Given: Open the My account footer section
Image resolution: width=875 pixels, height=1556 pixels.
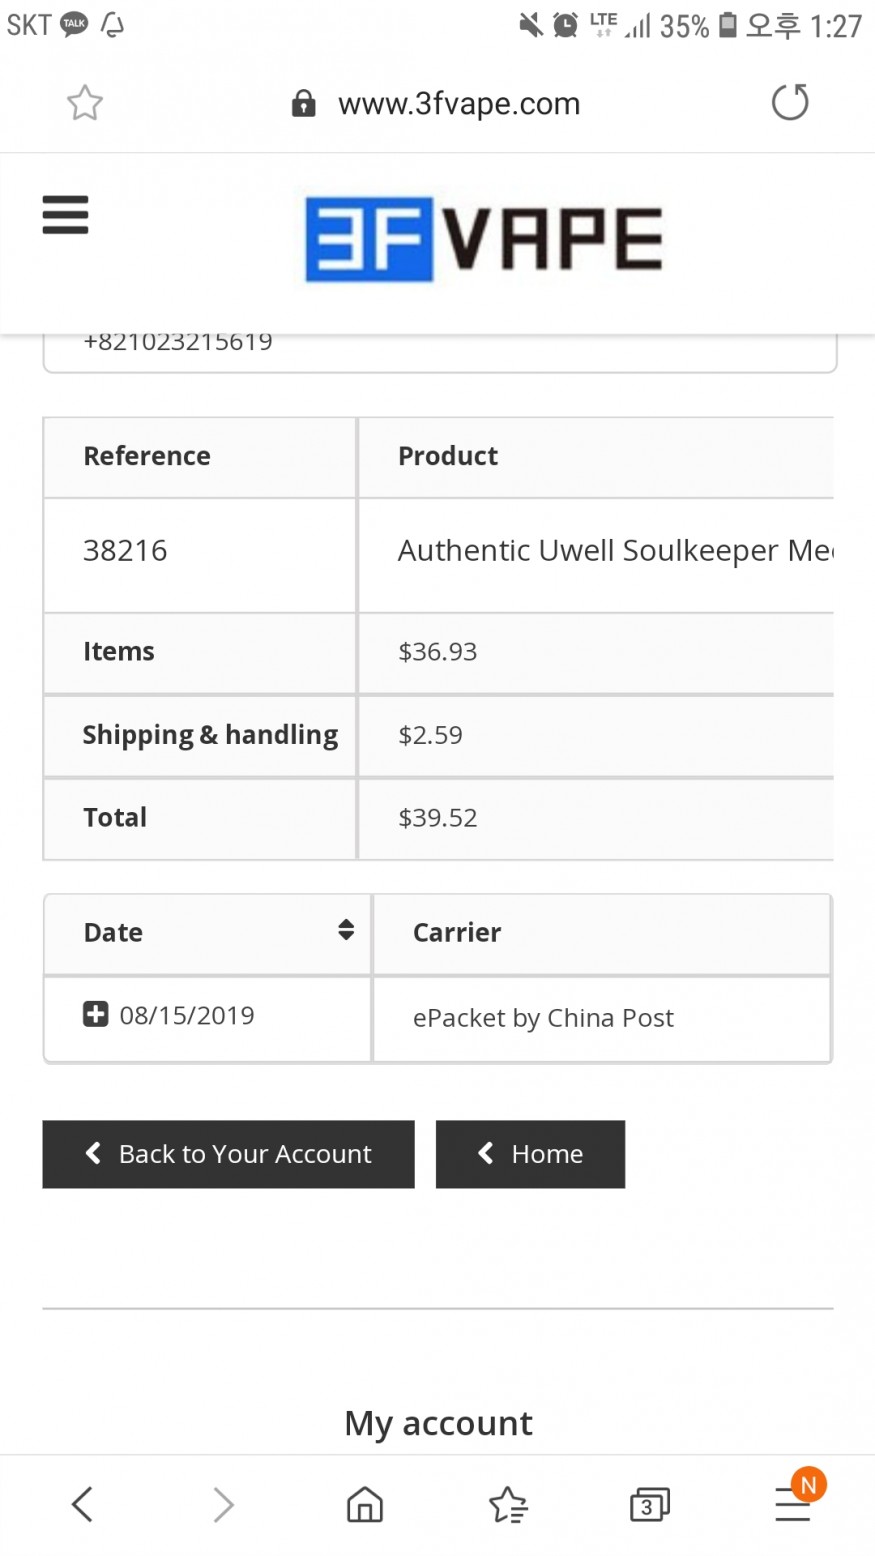Looking at the screenshot, I should tap(438, 1423).
